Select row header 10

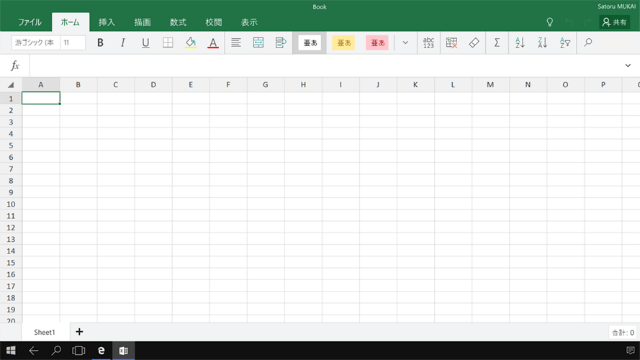(11, 204)
